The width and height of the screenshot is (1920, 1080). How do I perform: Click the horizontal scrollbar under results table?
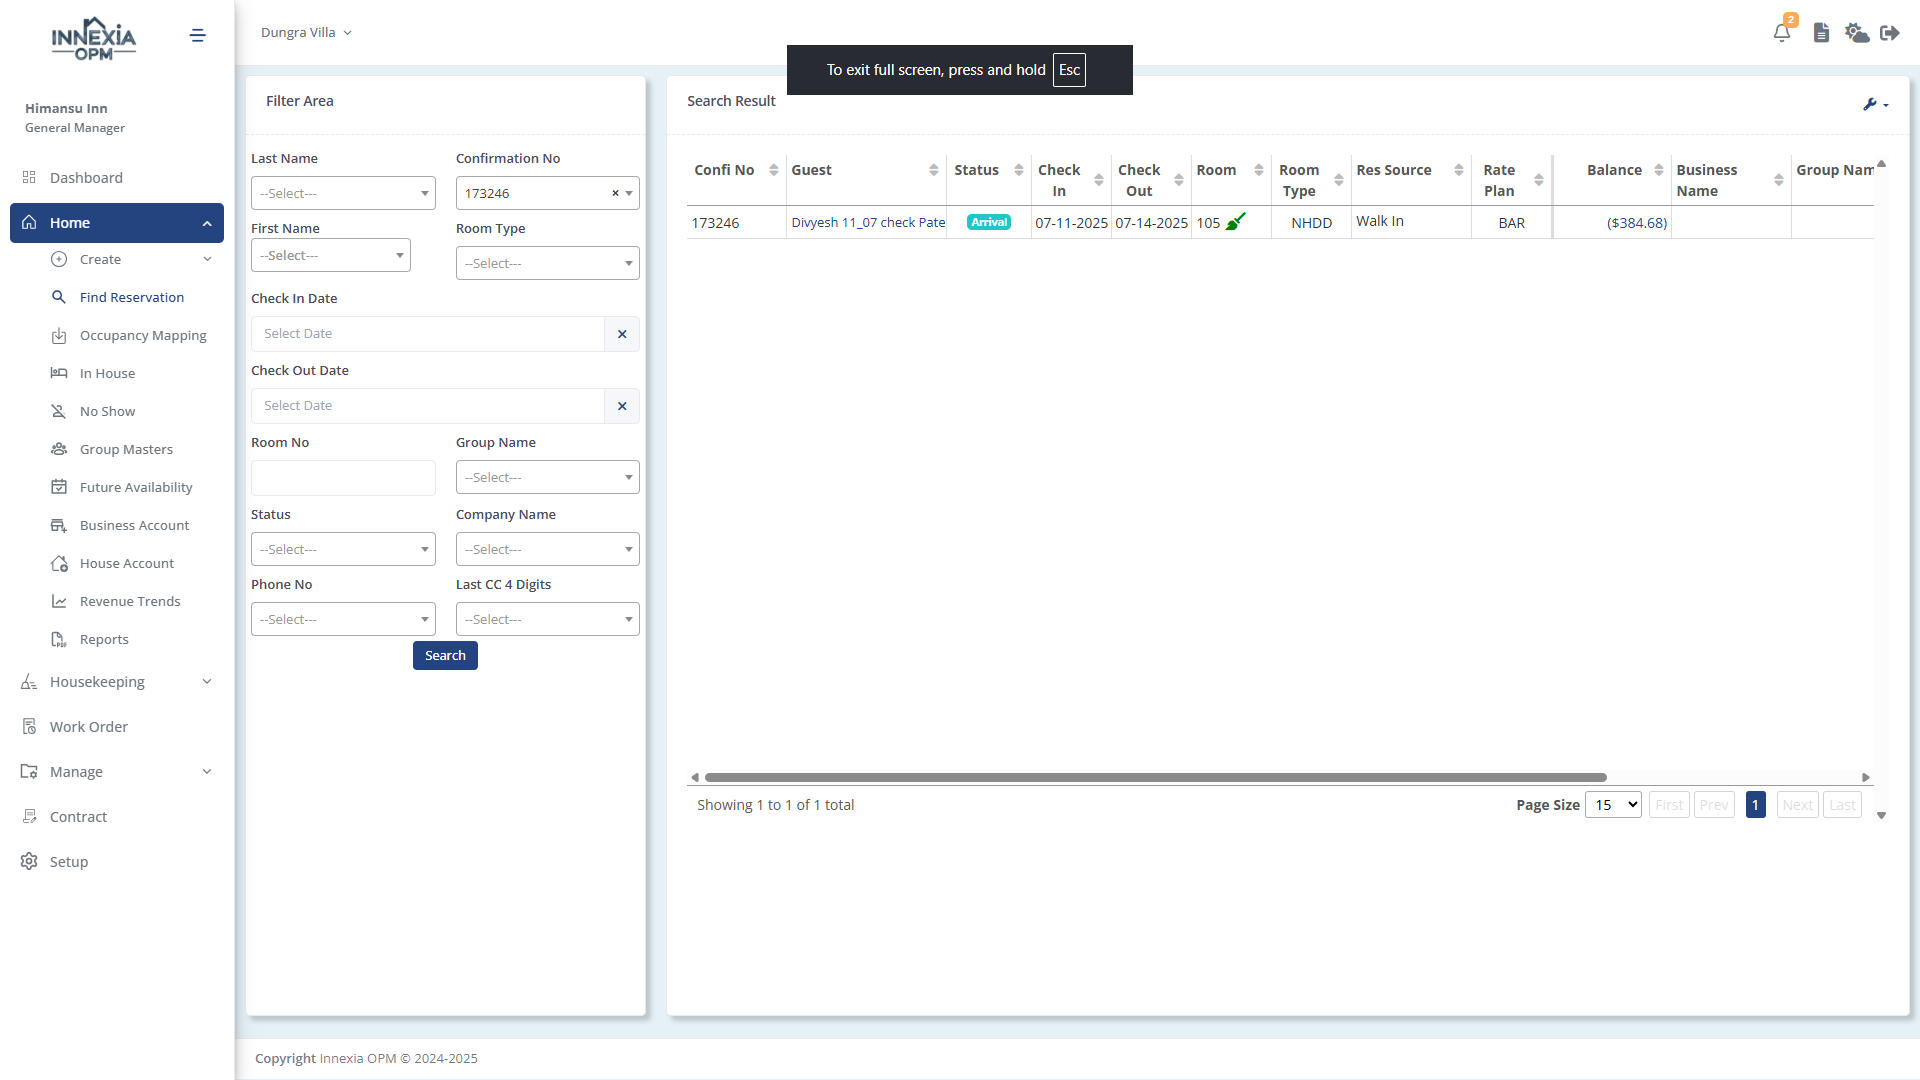coord(1155,777)
